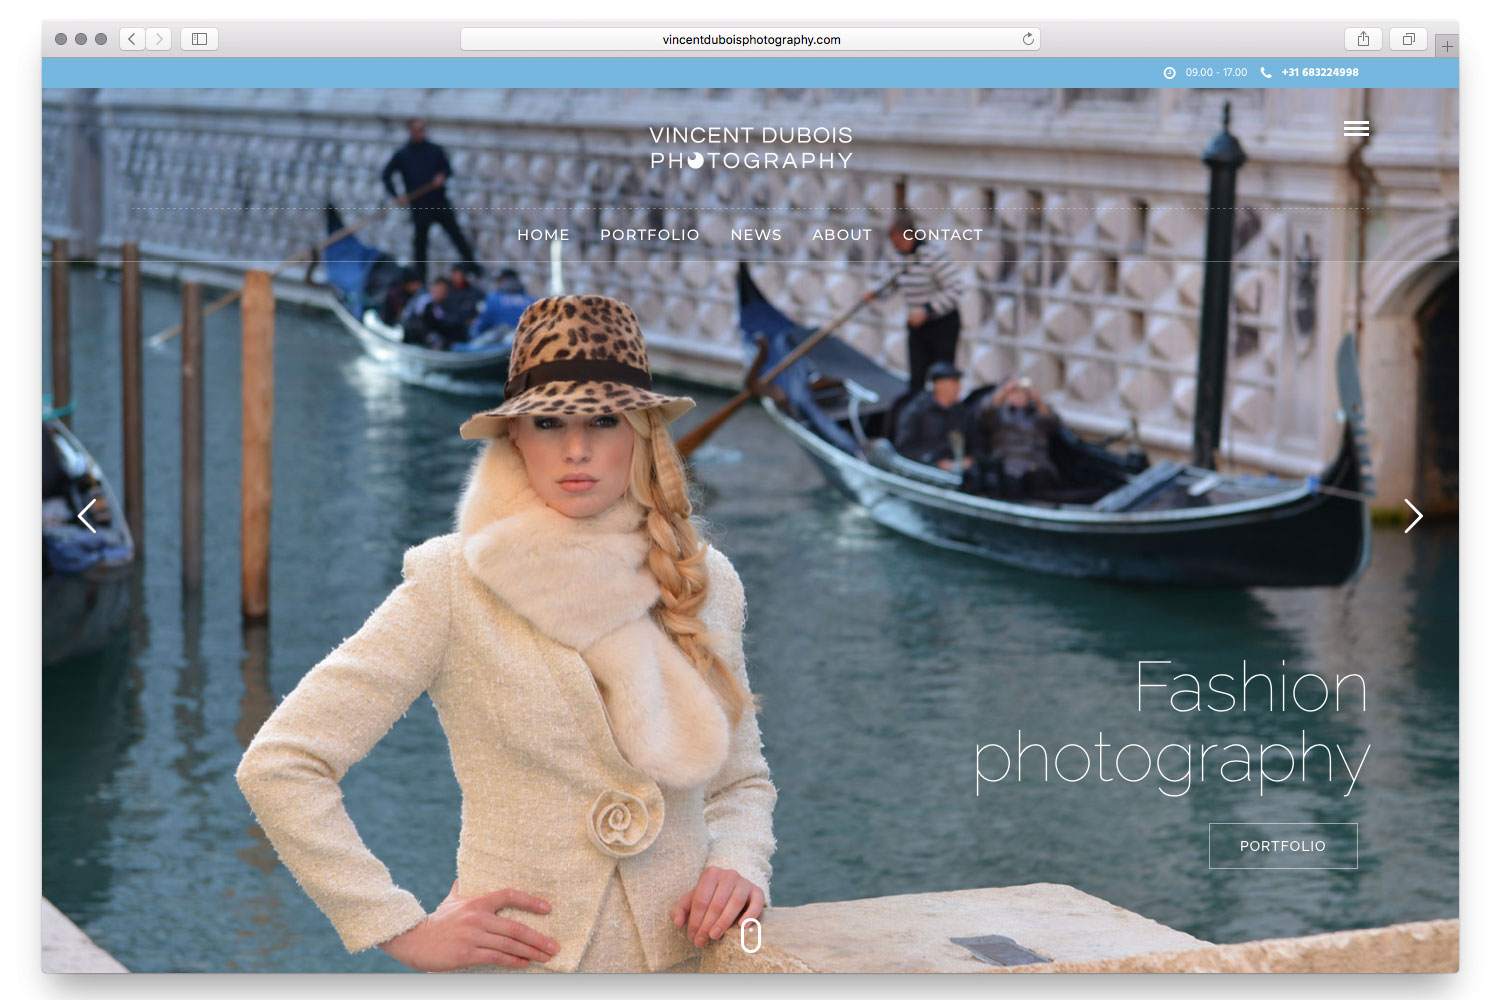Reload the page with the refresh icon

point(1028,39)
